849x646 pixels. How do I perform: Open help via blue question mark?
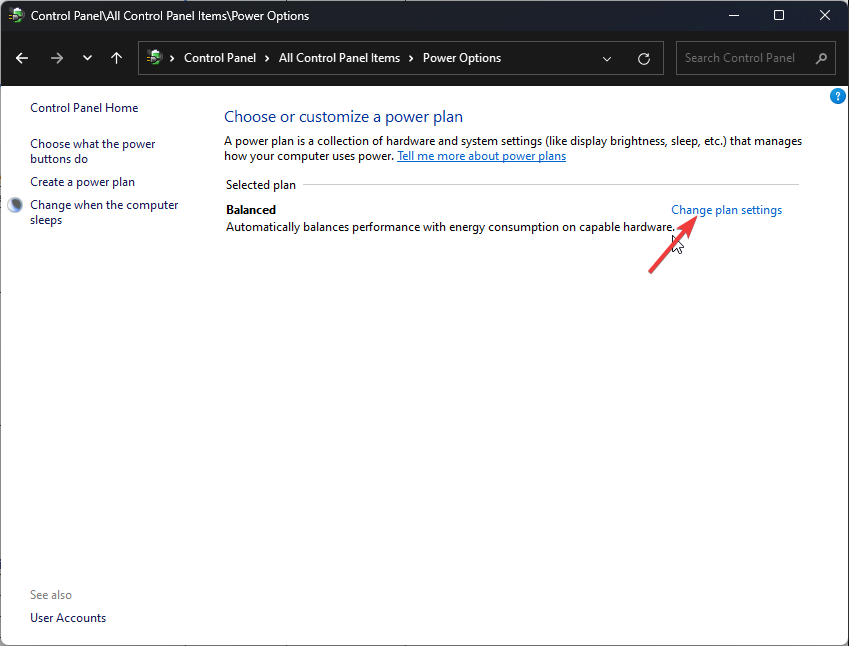(x=837, y=96)
